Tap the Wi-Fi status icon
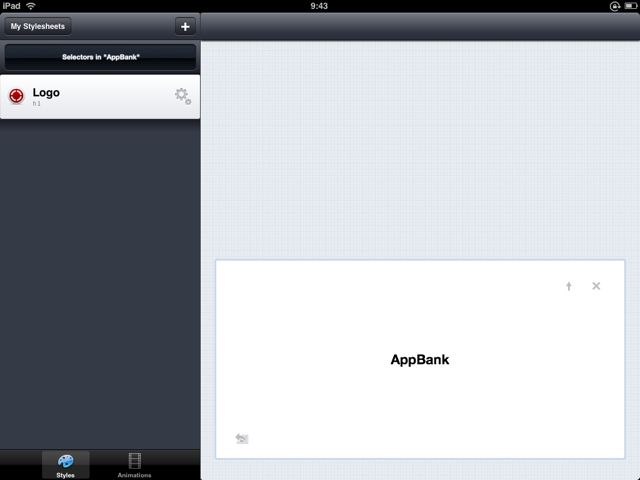Screen dimensions: 640x480 31,6
